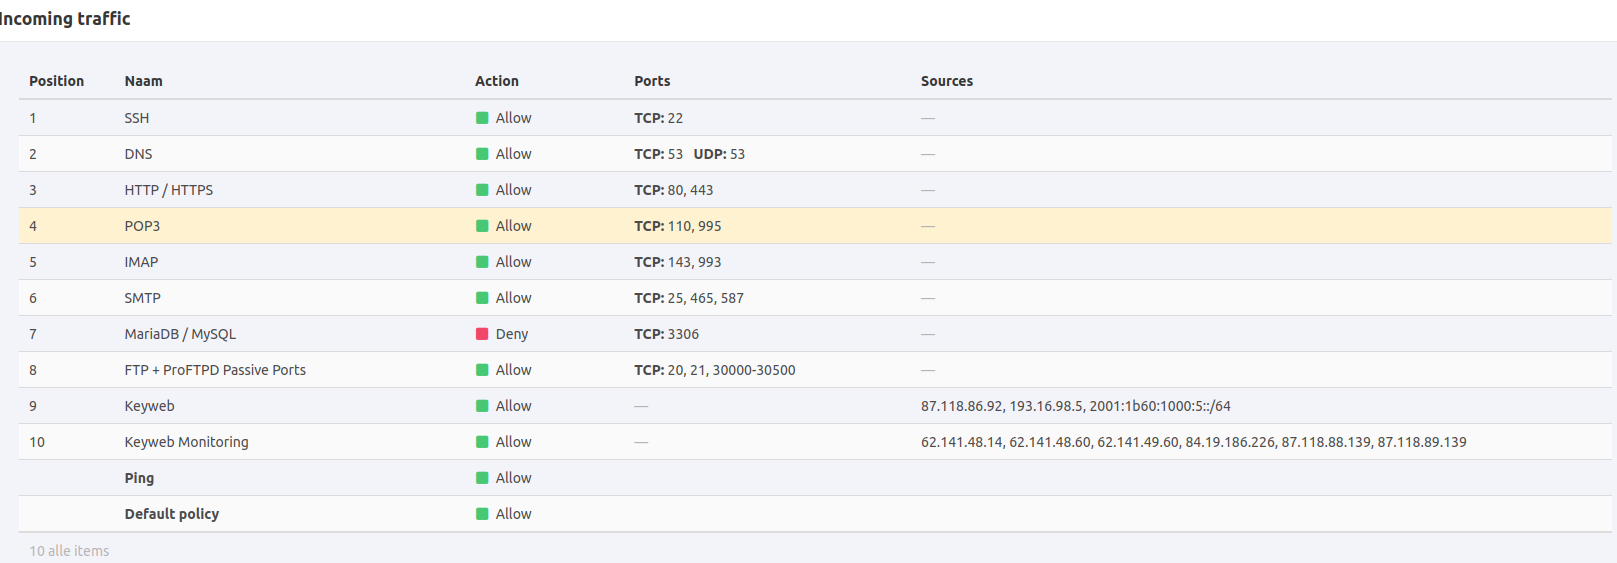Open the HTTP / HTTPS rule

tap(168, 190)
